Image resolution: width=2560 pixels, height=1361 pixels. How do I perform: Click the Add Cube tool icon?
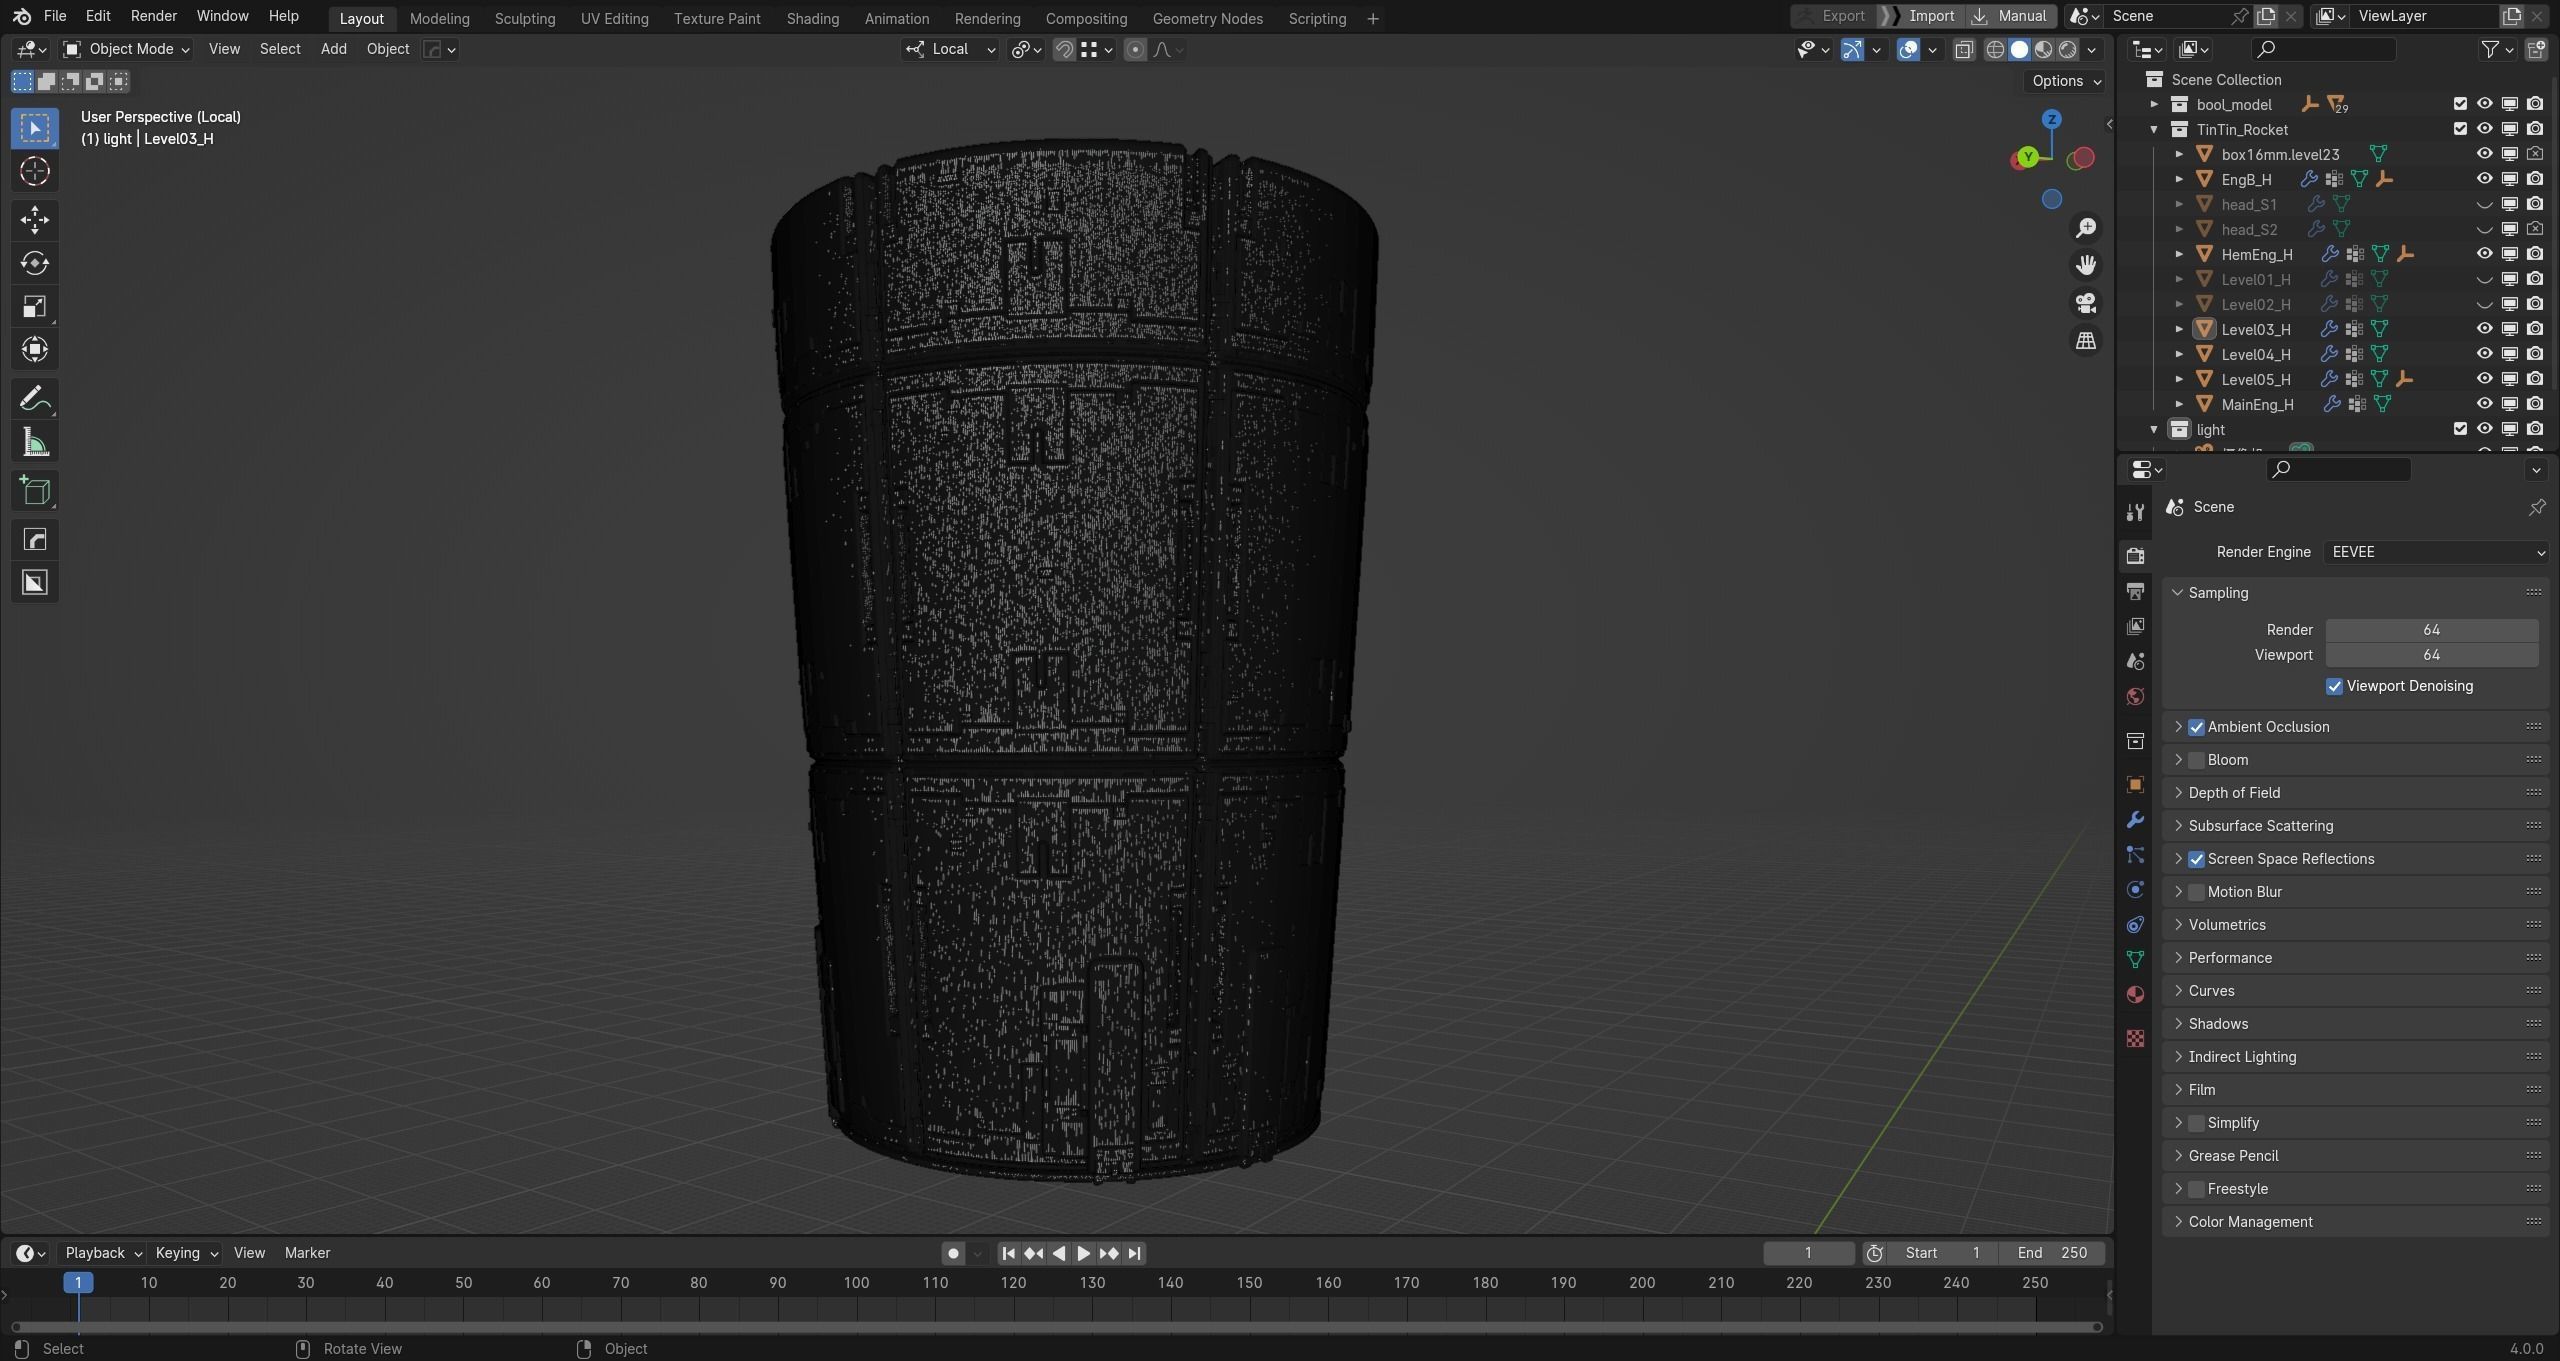(35, 491)
